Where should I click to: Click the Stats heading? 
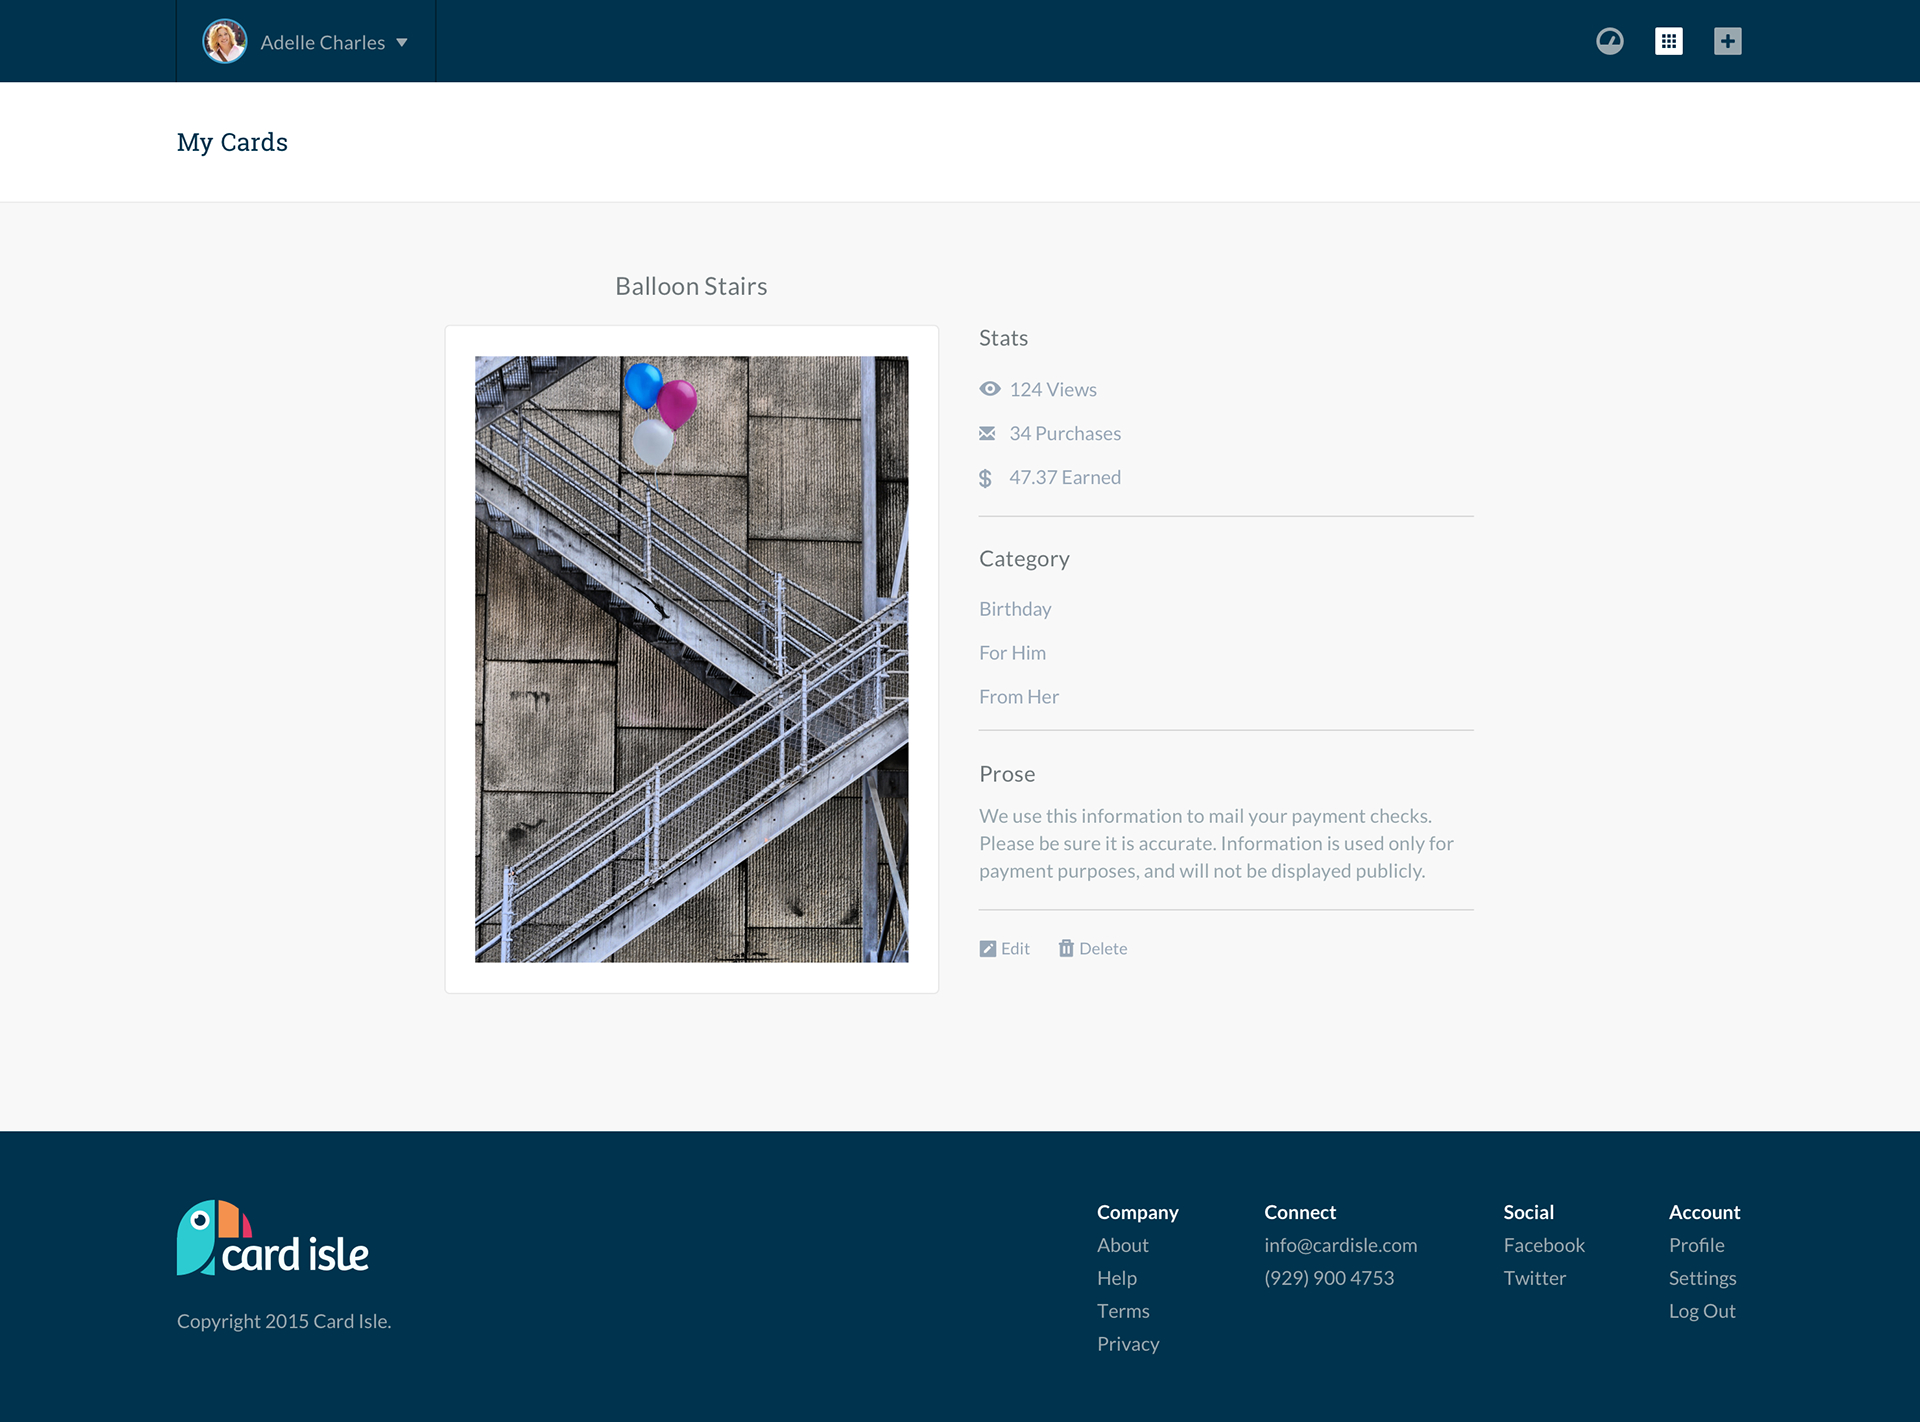1003,338
